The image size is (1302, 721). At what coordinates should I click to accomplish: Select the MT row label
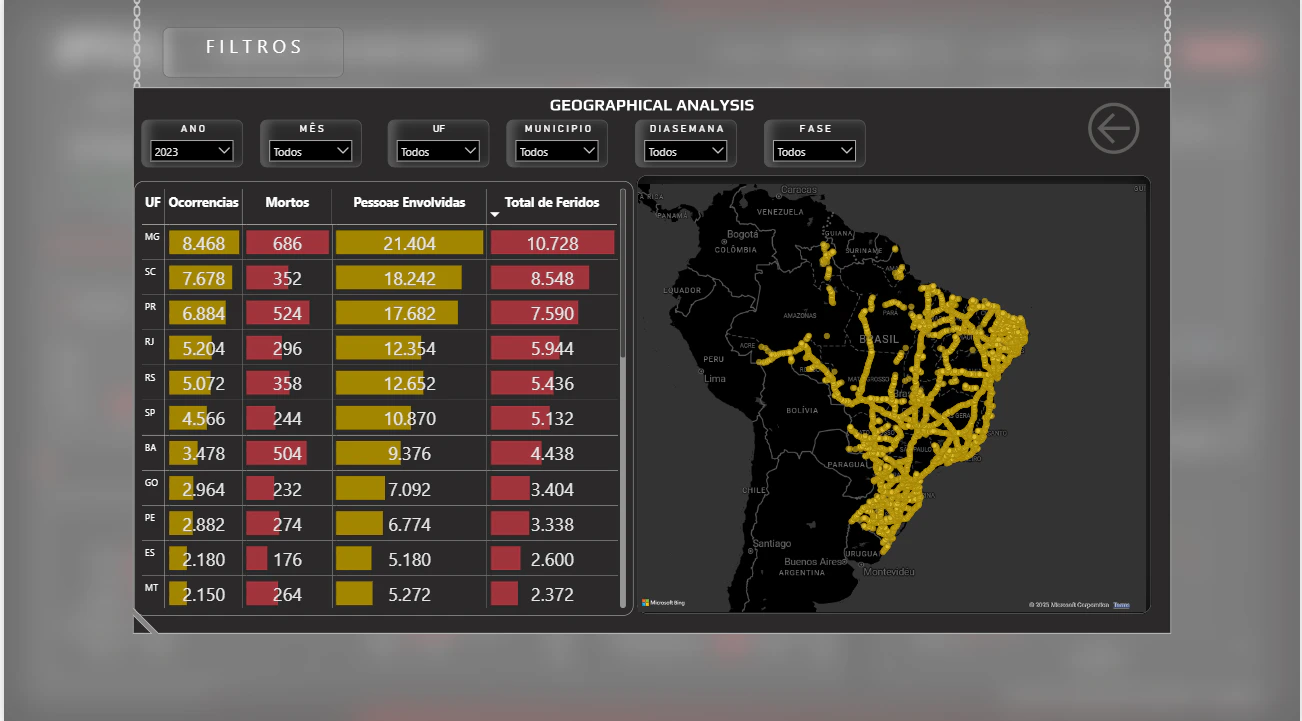[x=151, y=587]
